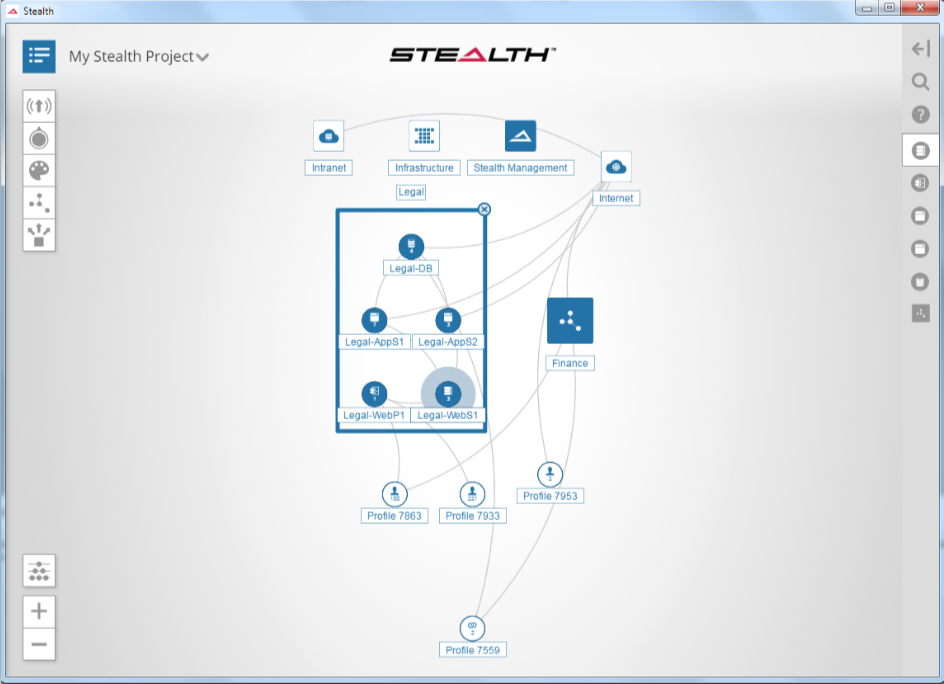This screenshot has width=944, height=684.
Task: Close the Legal group box
Action: [484, 209]
